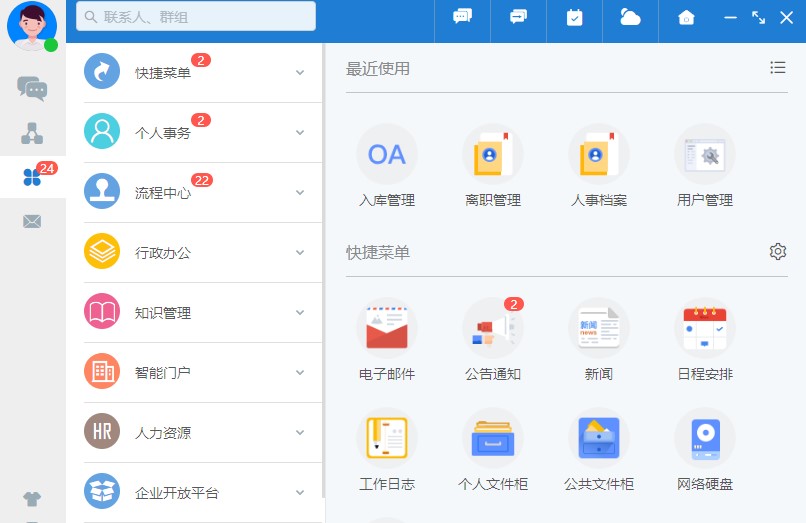Open 日程安排 calendar app icon
Image resolution: width=806 pixels, height=523 pixels.
(x=705, y=328)
